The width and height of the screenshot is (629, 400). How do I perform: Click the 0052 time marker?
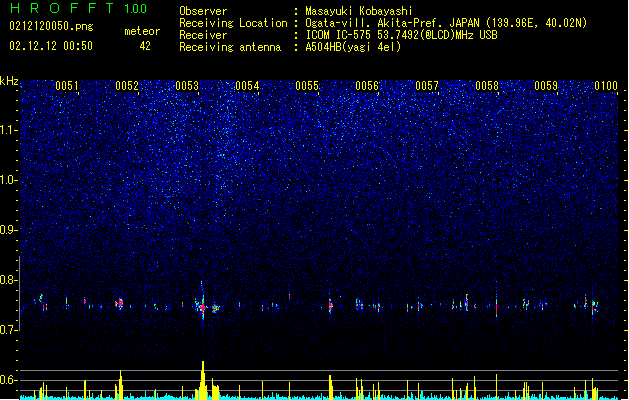point(127,86)
